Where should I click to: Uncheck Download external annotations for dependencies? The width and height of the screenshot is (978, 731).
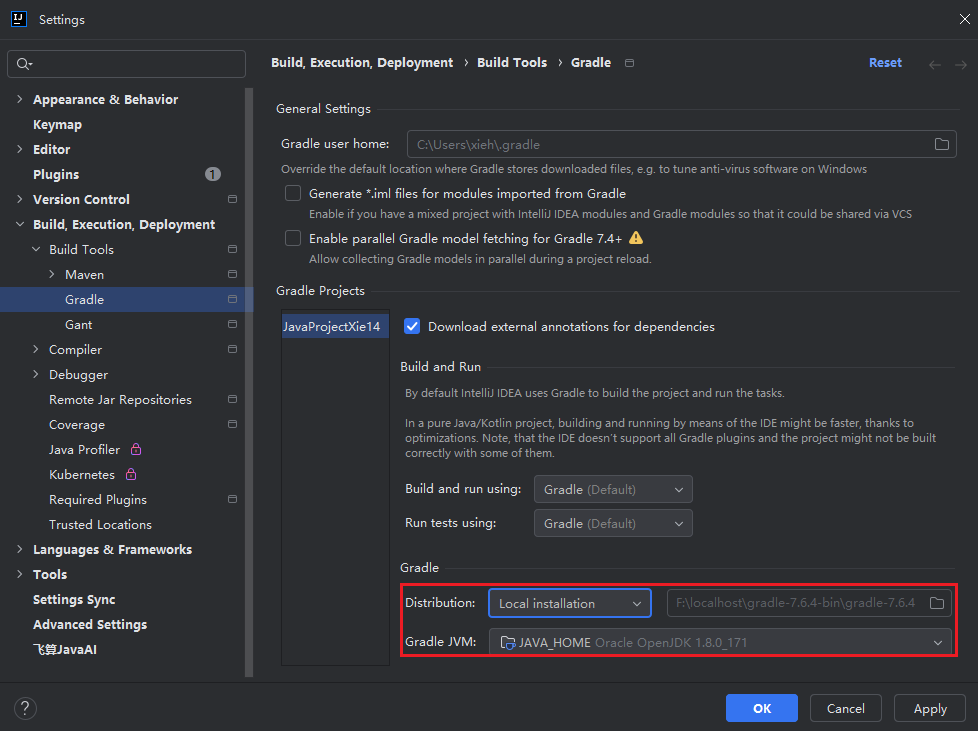click(x=412, y=326)
